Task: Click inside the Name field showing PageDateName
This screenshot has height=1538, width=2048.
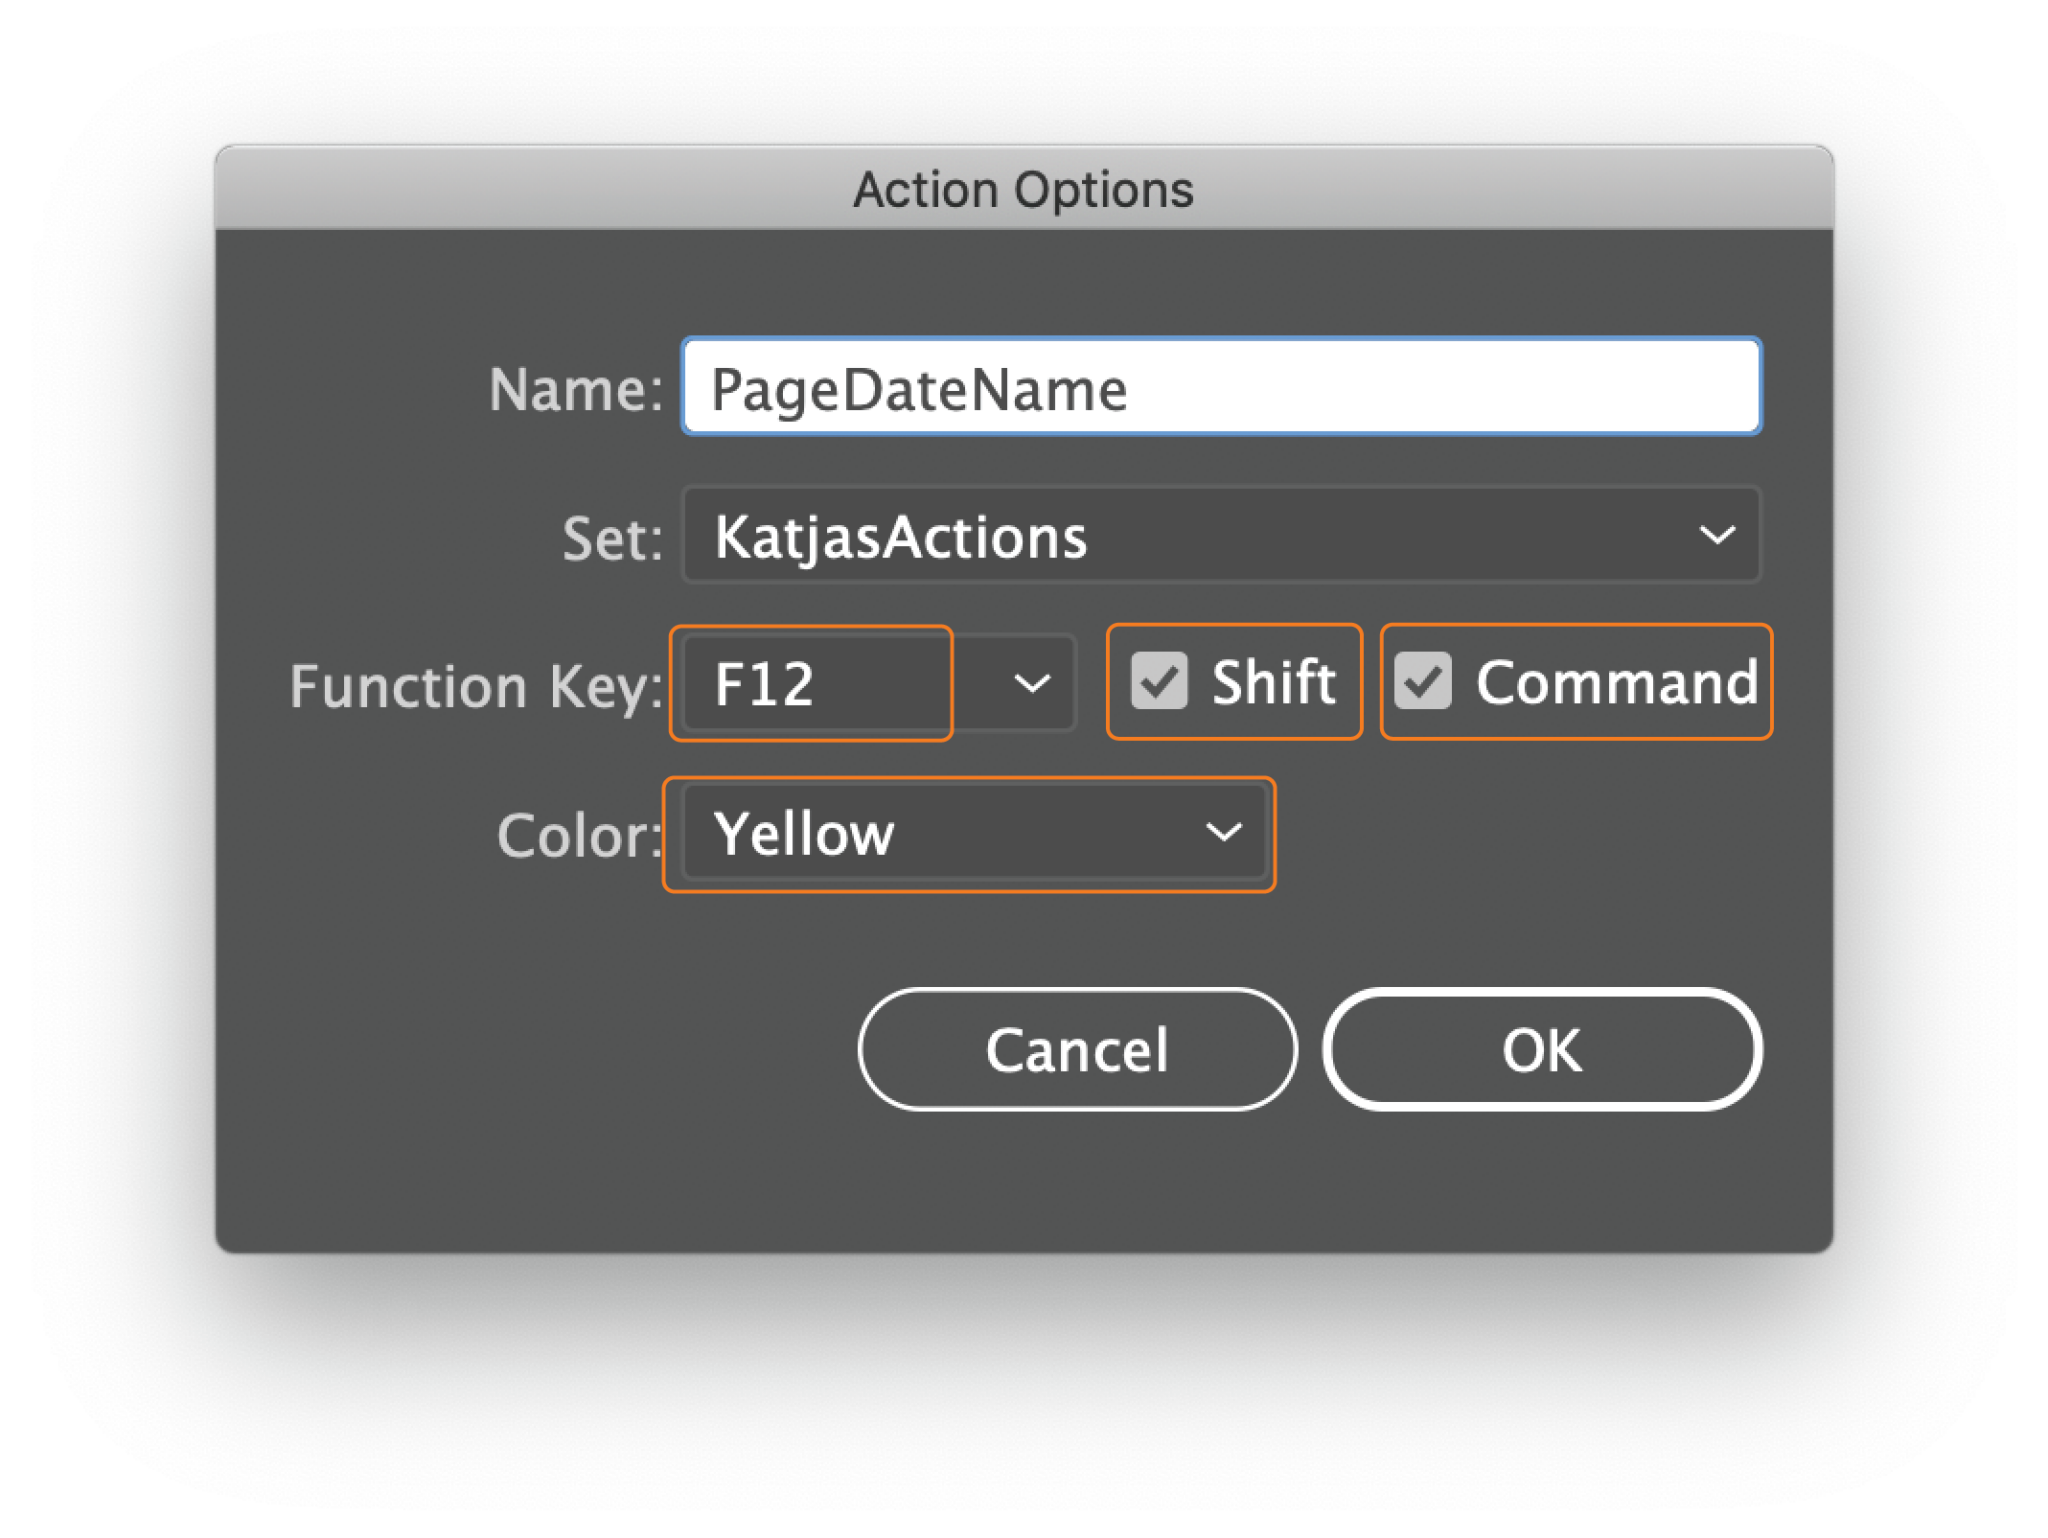Action: click(x=1220, y=388)
